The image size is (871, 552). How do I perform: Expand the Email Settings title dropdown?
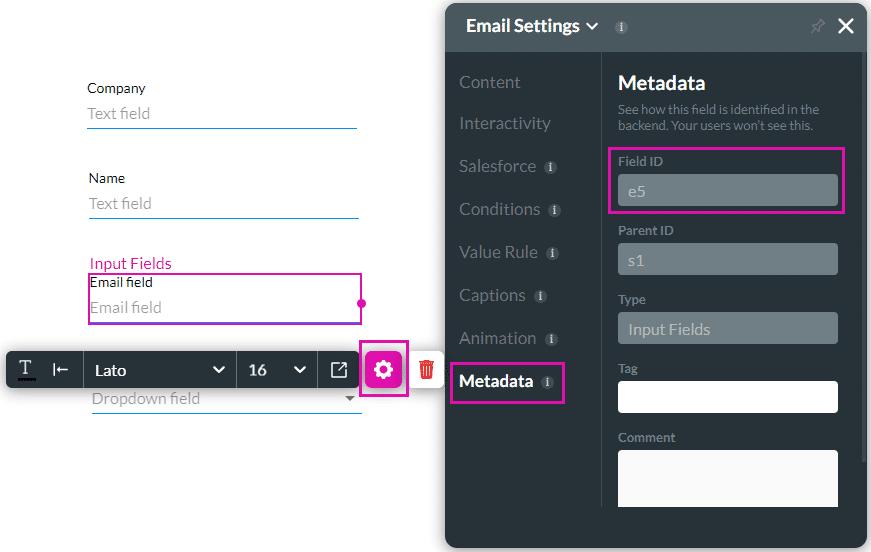point(592,26)
